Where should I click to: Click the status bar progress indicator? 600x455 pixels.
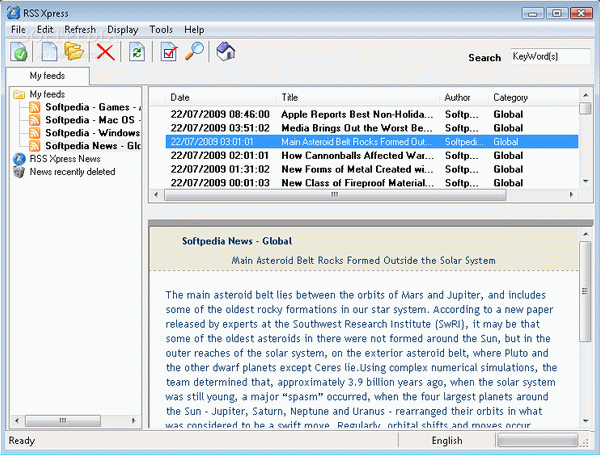(537, 440)
